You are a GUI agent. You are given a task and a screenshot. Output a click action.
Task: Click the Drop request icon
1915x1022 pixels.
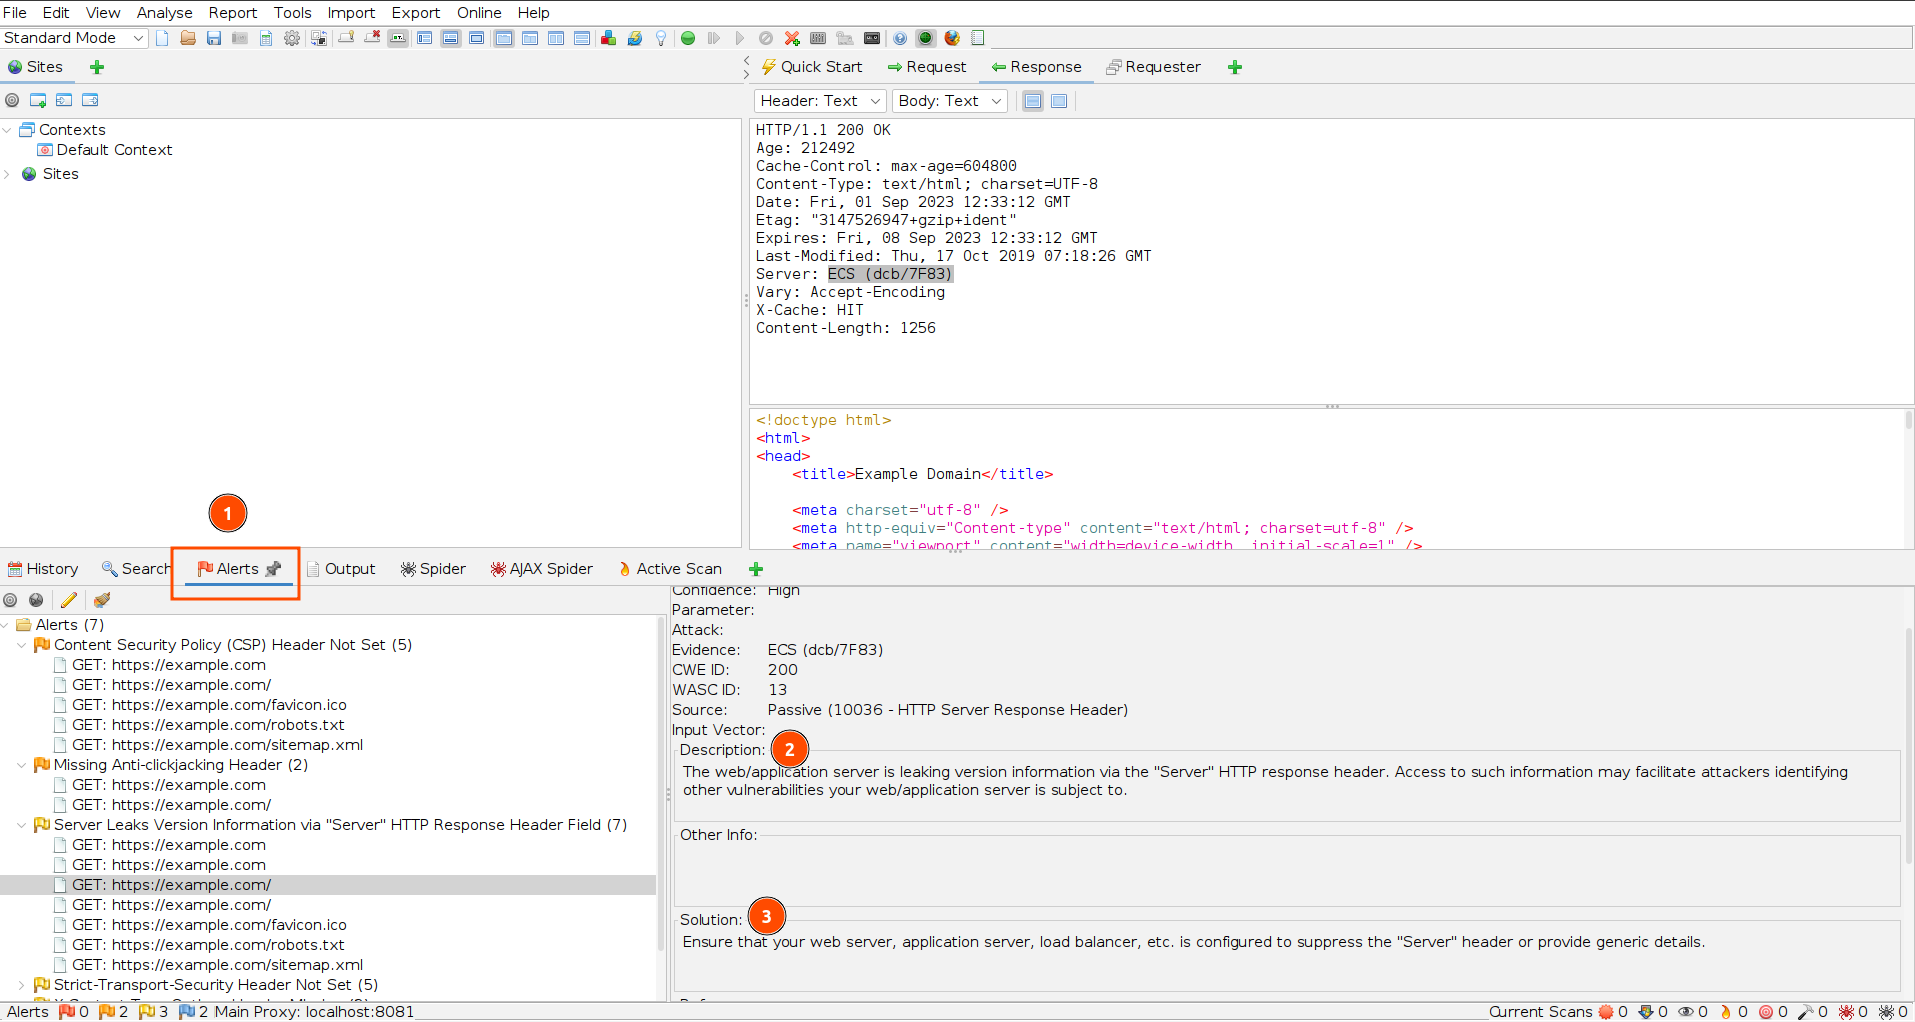pyautogui.click(x=766, y=38)
